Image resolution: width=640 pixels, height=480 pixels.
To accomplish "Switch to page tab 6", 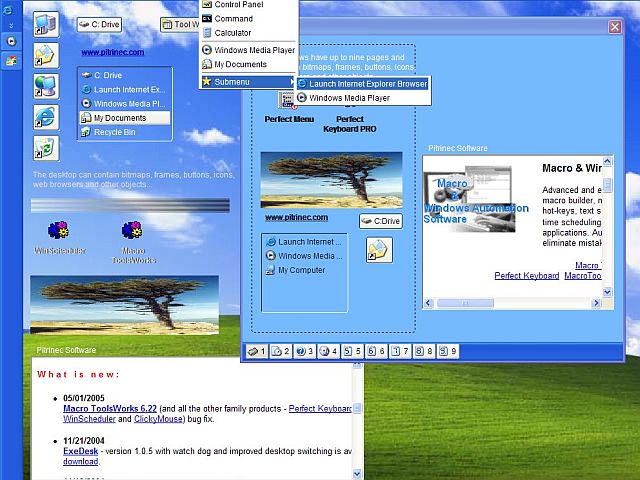I will pyautogui.click(x=376, y=351).
